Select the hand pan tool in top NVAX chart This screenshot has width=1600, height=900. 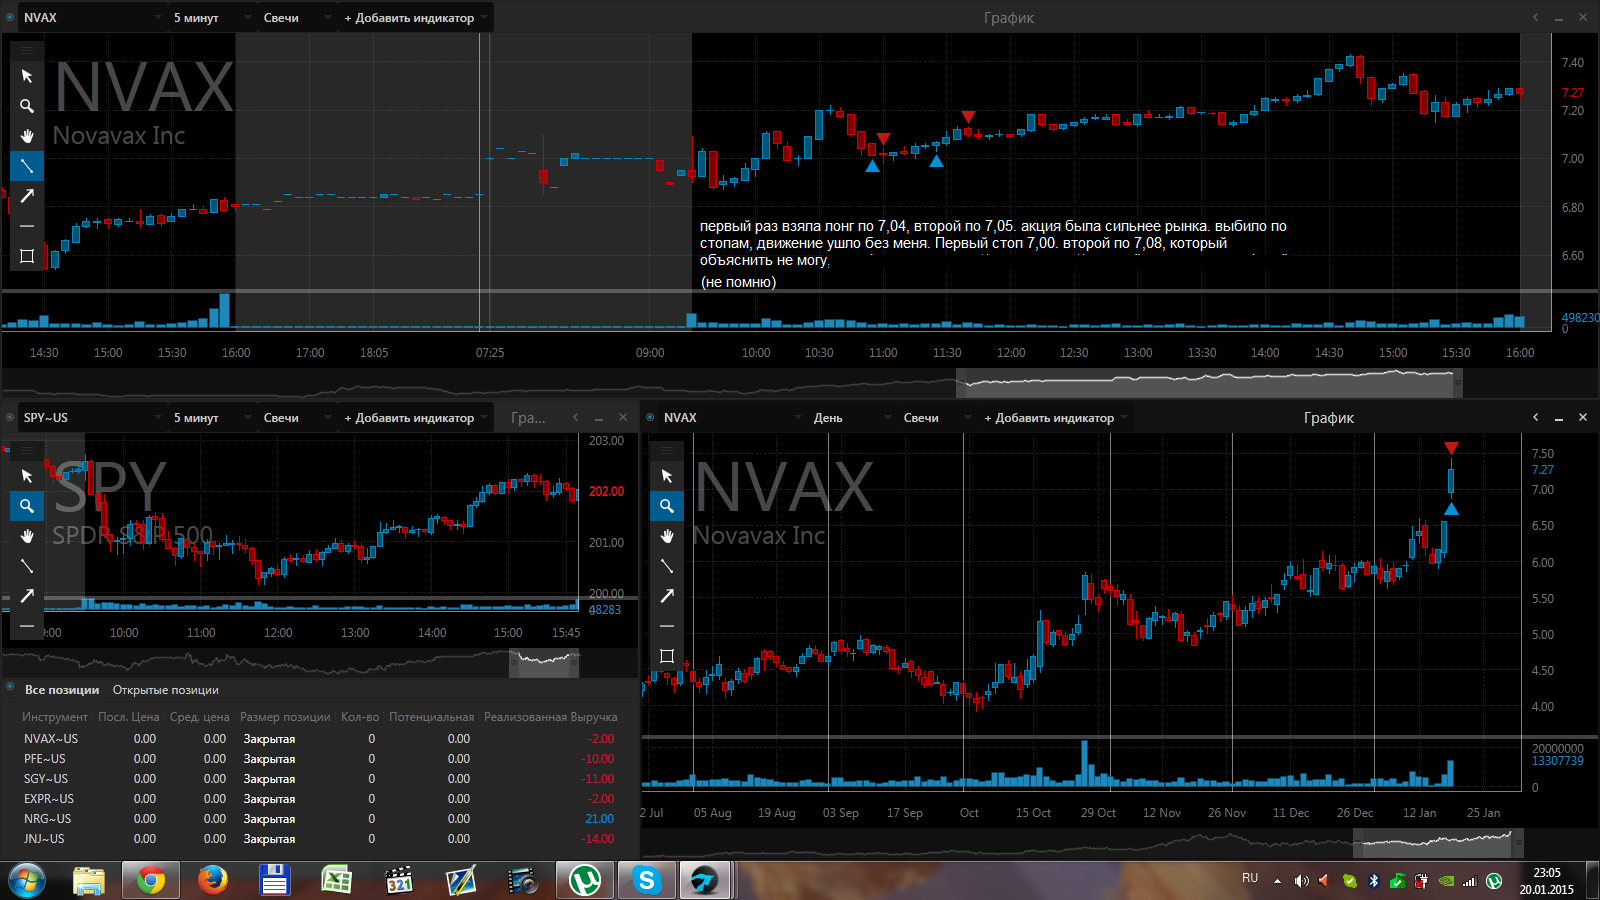click(27, 136)
